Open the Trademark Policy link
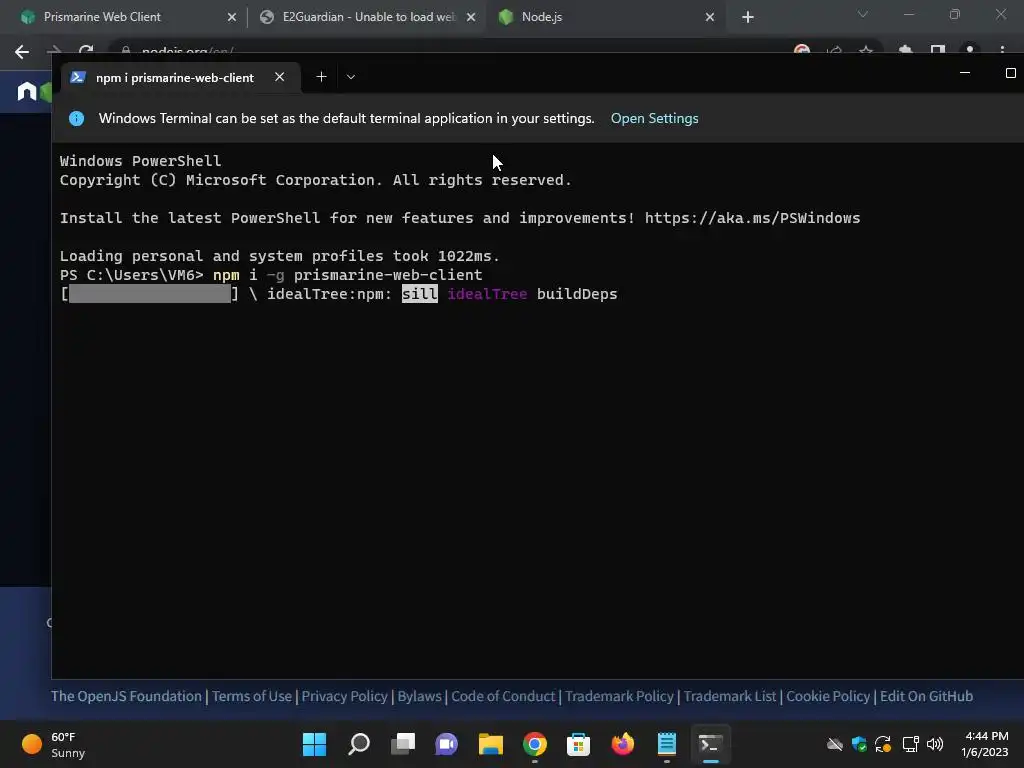Screen dimensions: 1024x768 [x=619, y=696]
